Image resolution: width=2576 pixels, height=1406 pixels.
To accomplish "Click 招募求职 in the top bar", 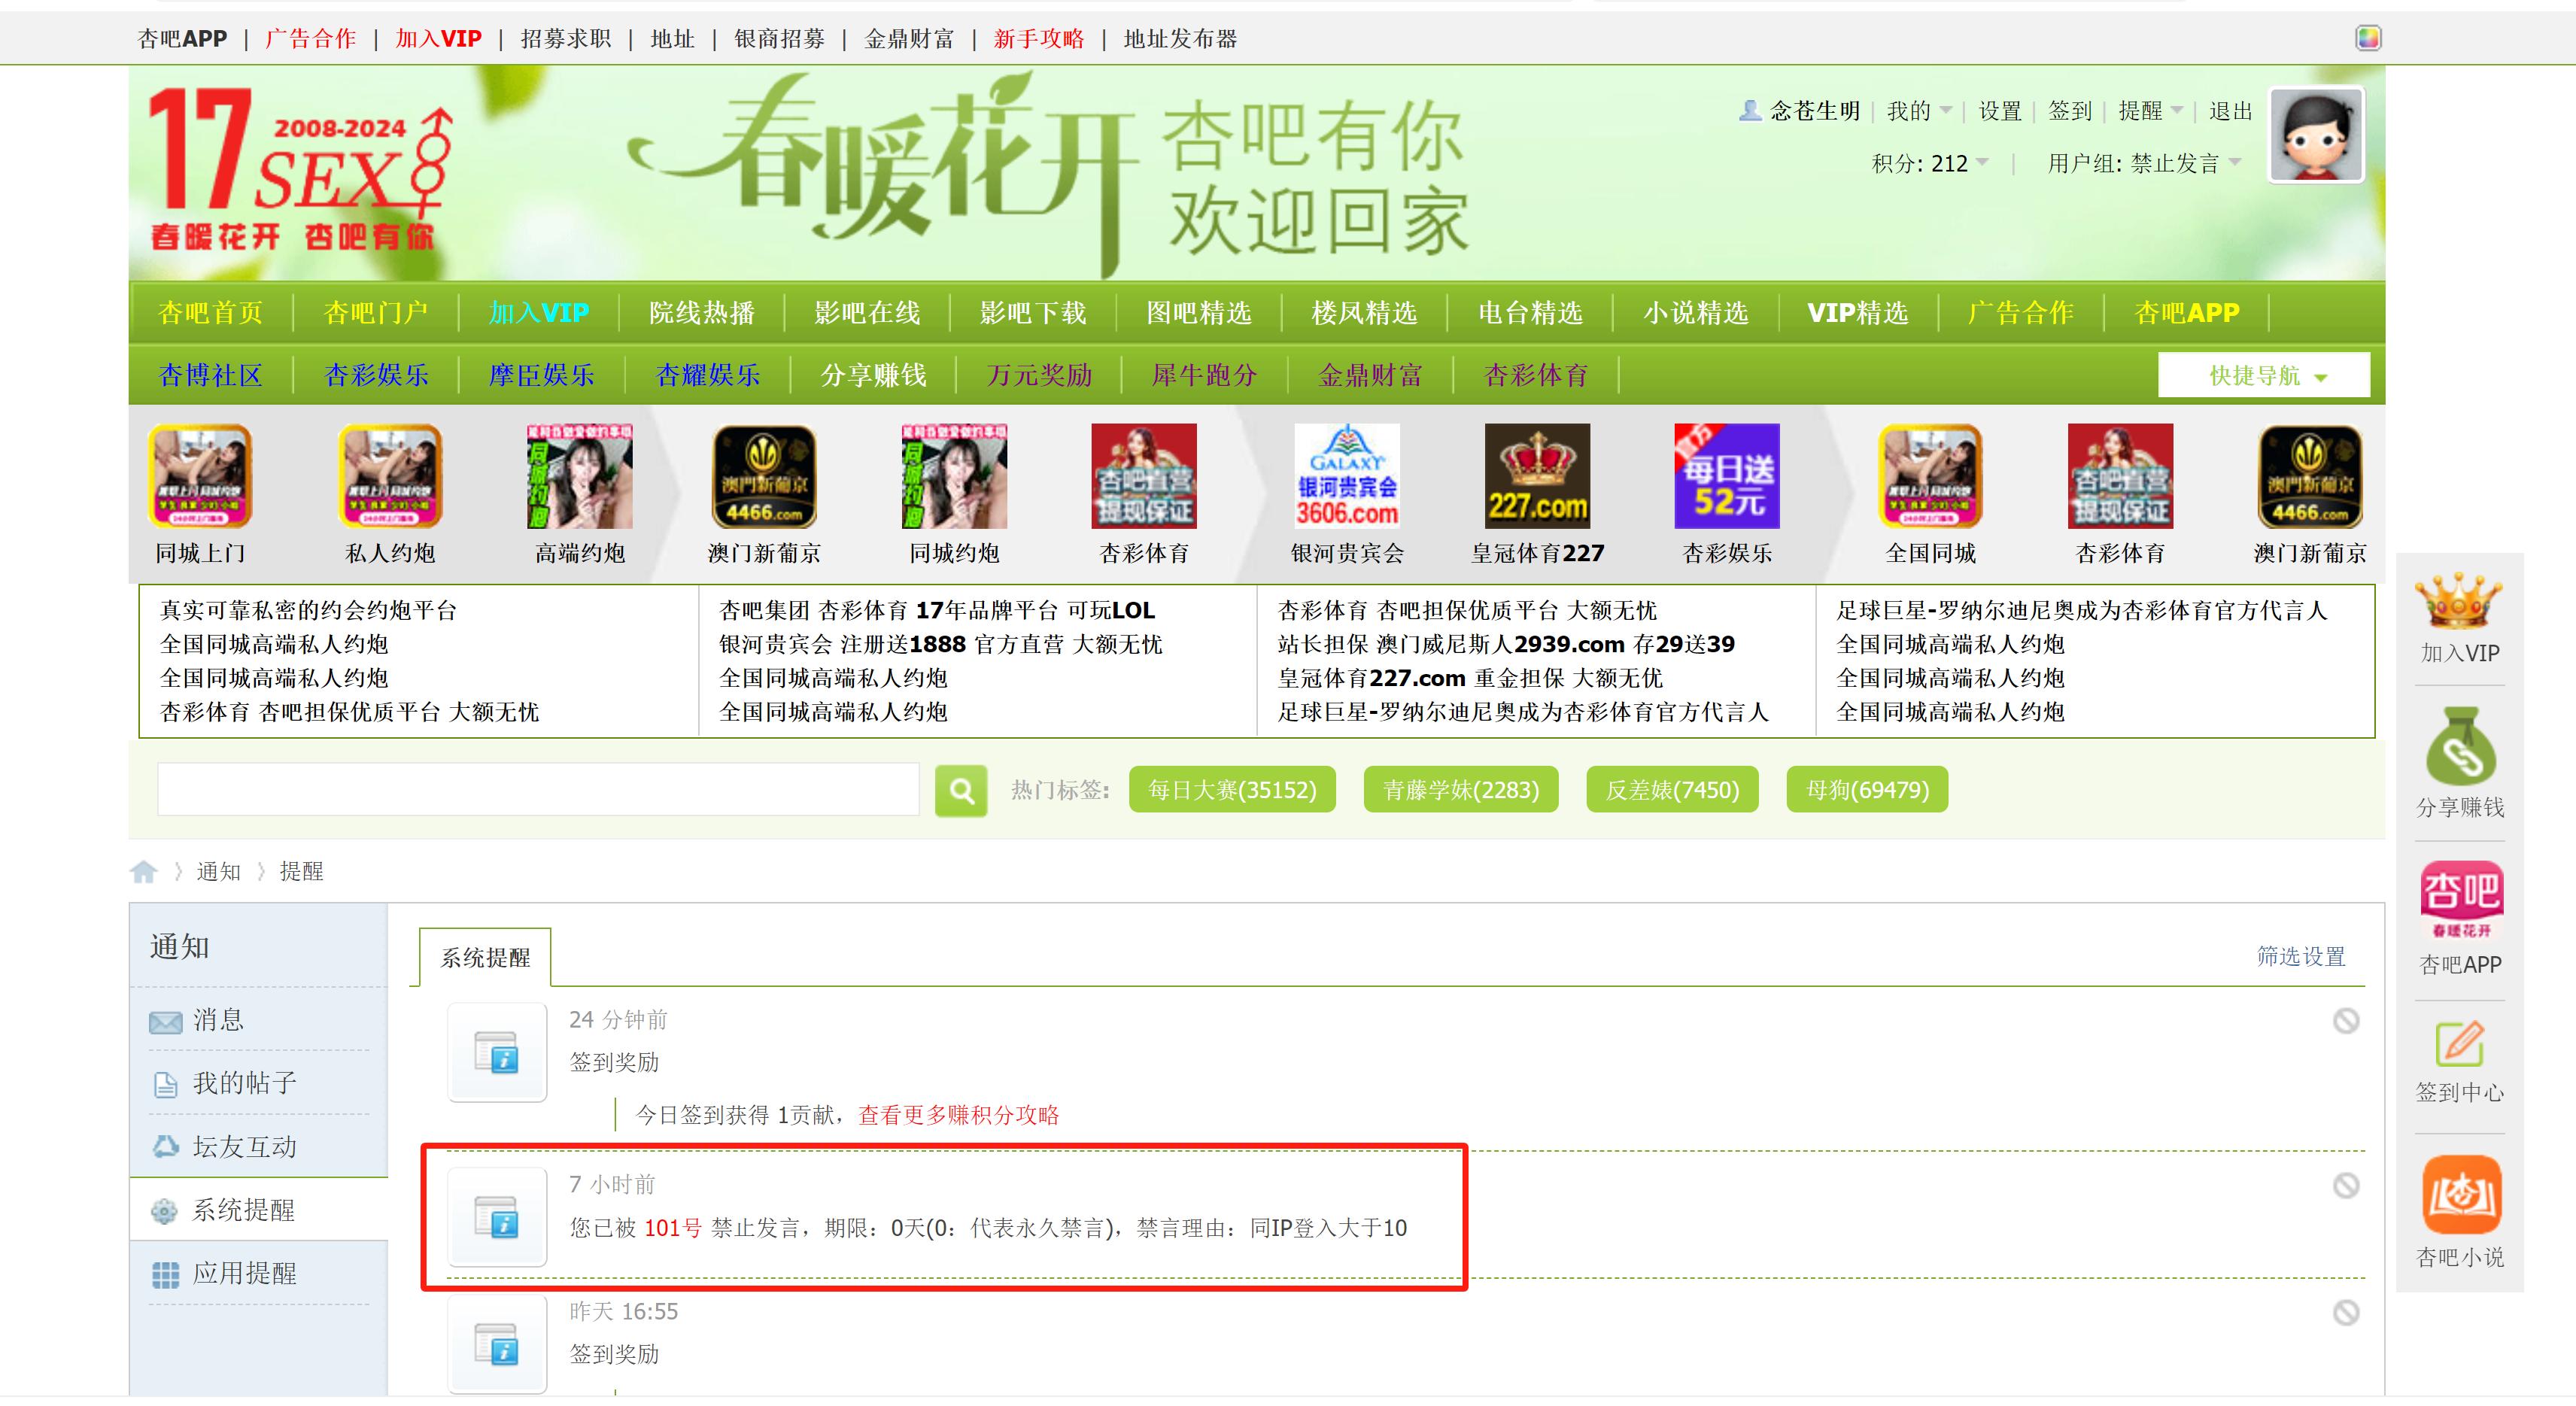I will click(565, 39).
